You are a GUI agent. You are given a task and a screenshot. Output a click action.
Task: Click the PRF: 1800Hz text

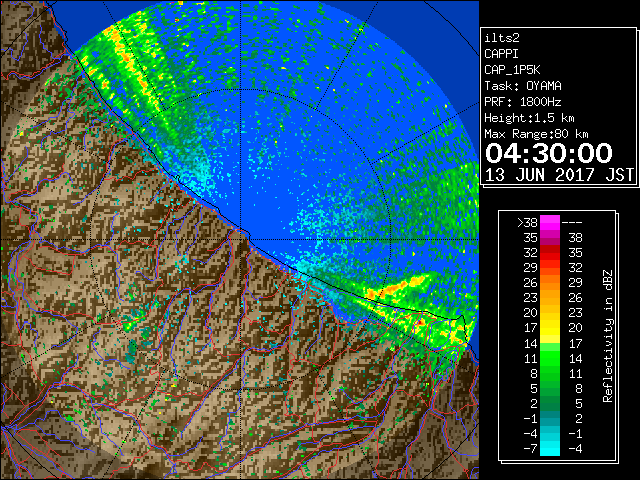(523, 102)
